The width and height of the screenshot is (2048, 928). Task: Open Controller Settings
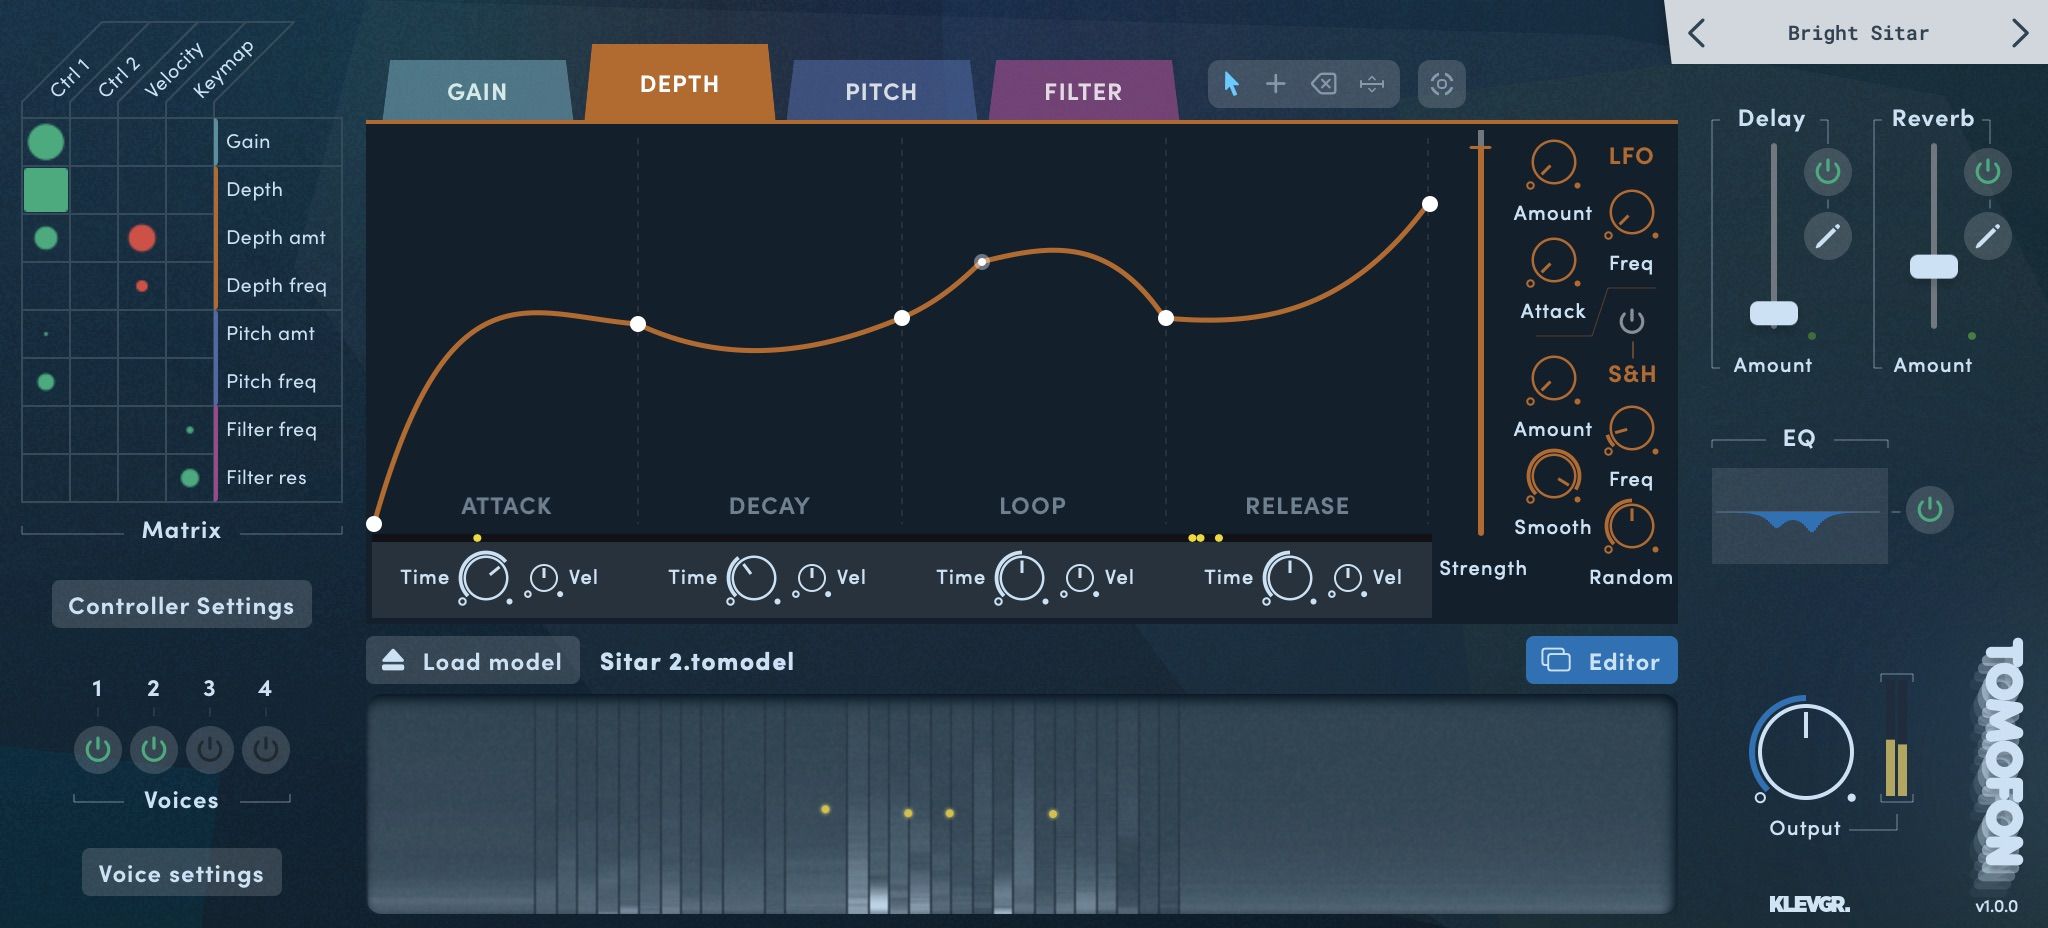[181, 604]
